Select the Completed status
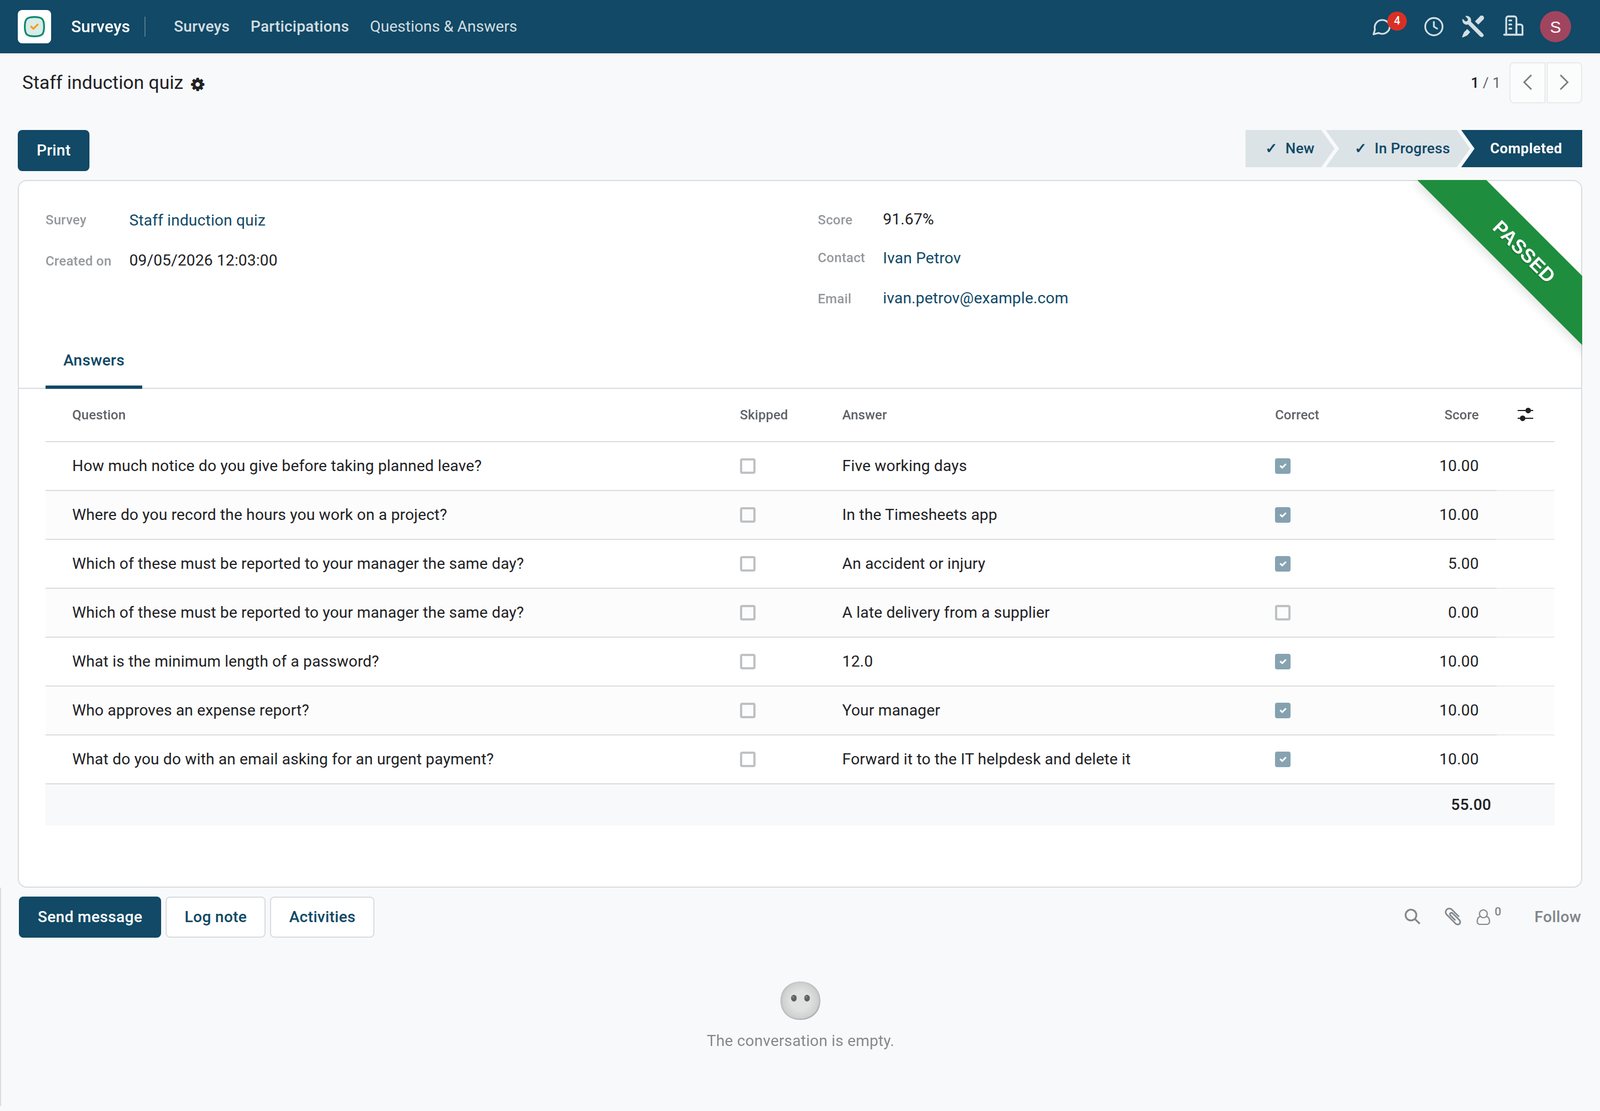 (x=1524, y=148)
